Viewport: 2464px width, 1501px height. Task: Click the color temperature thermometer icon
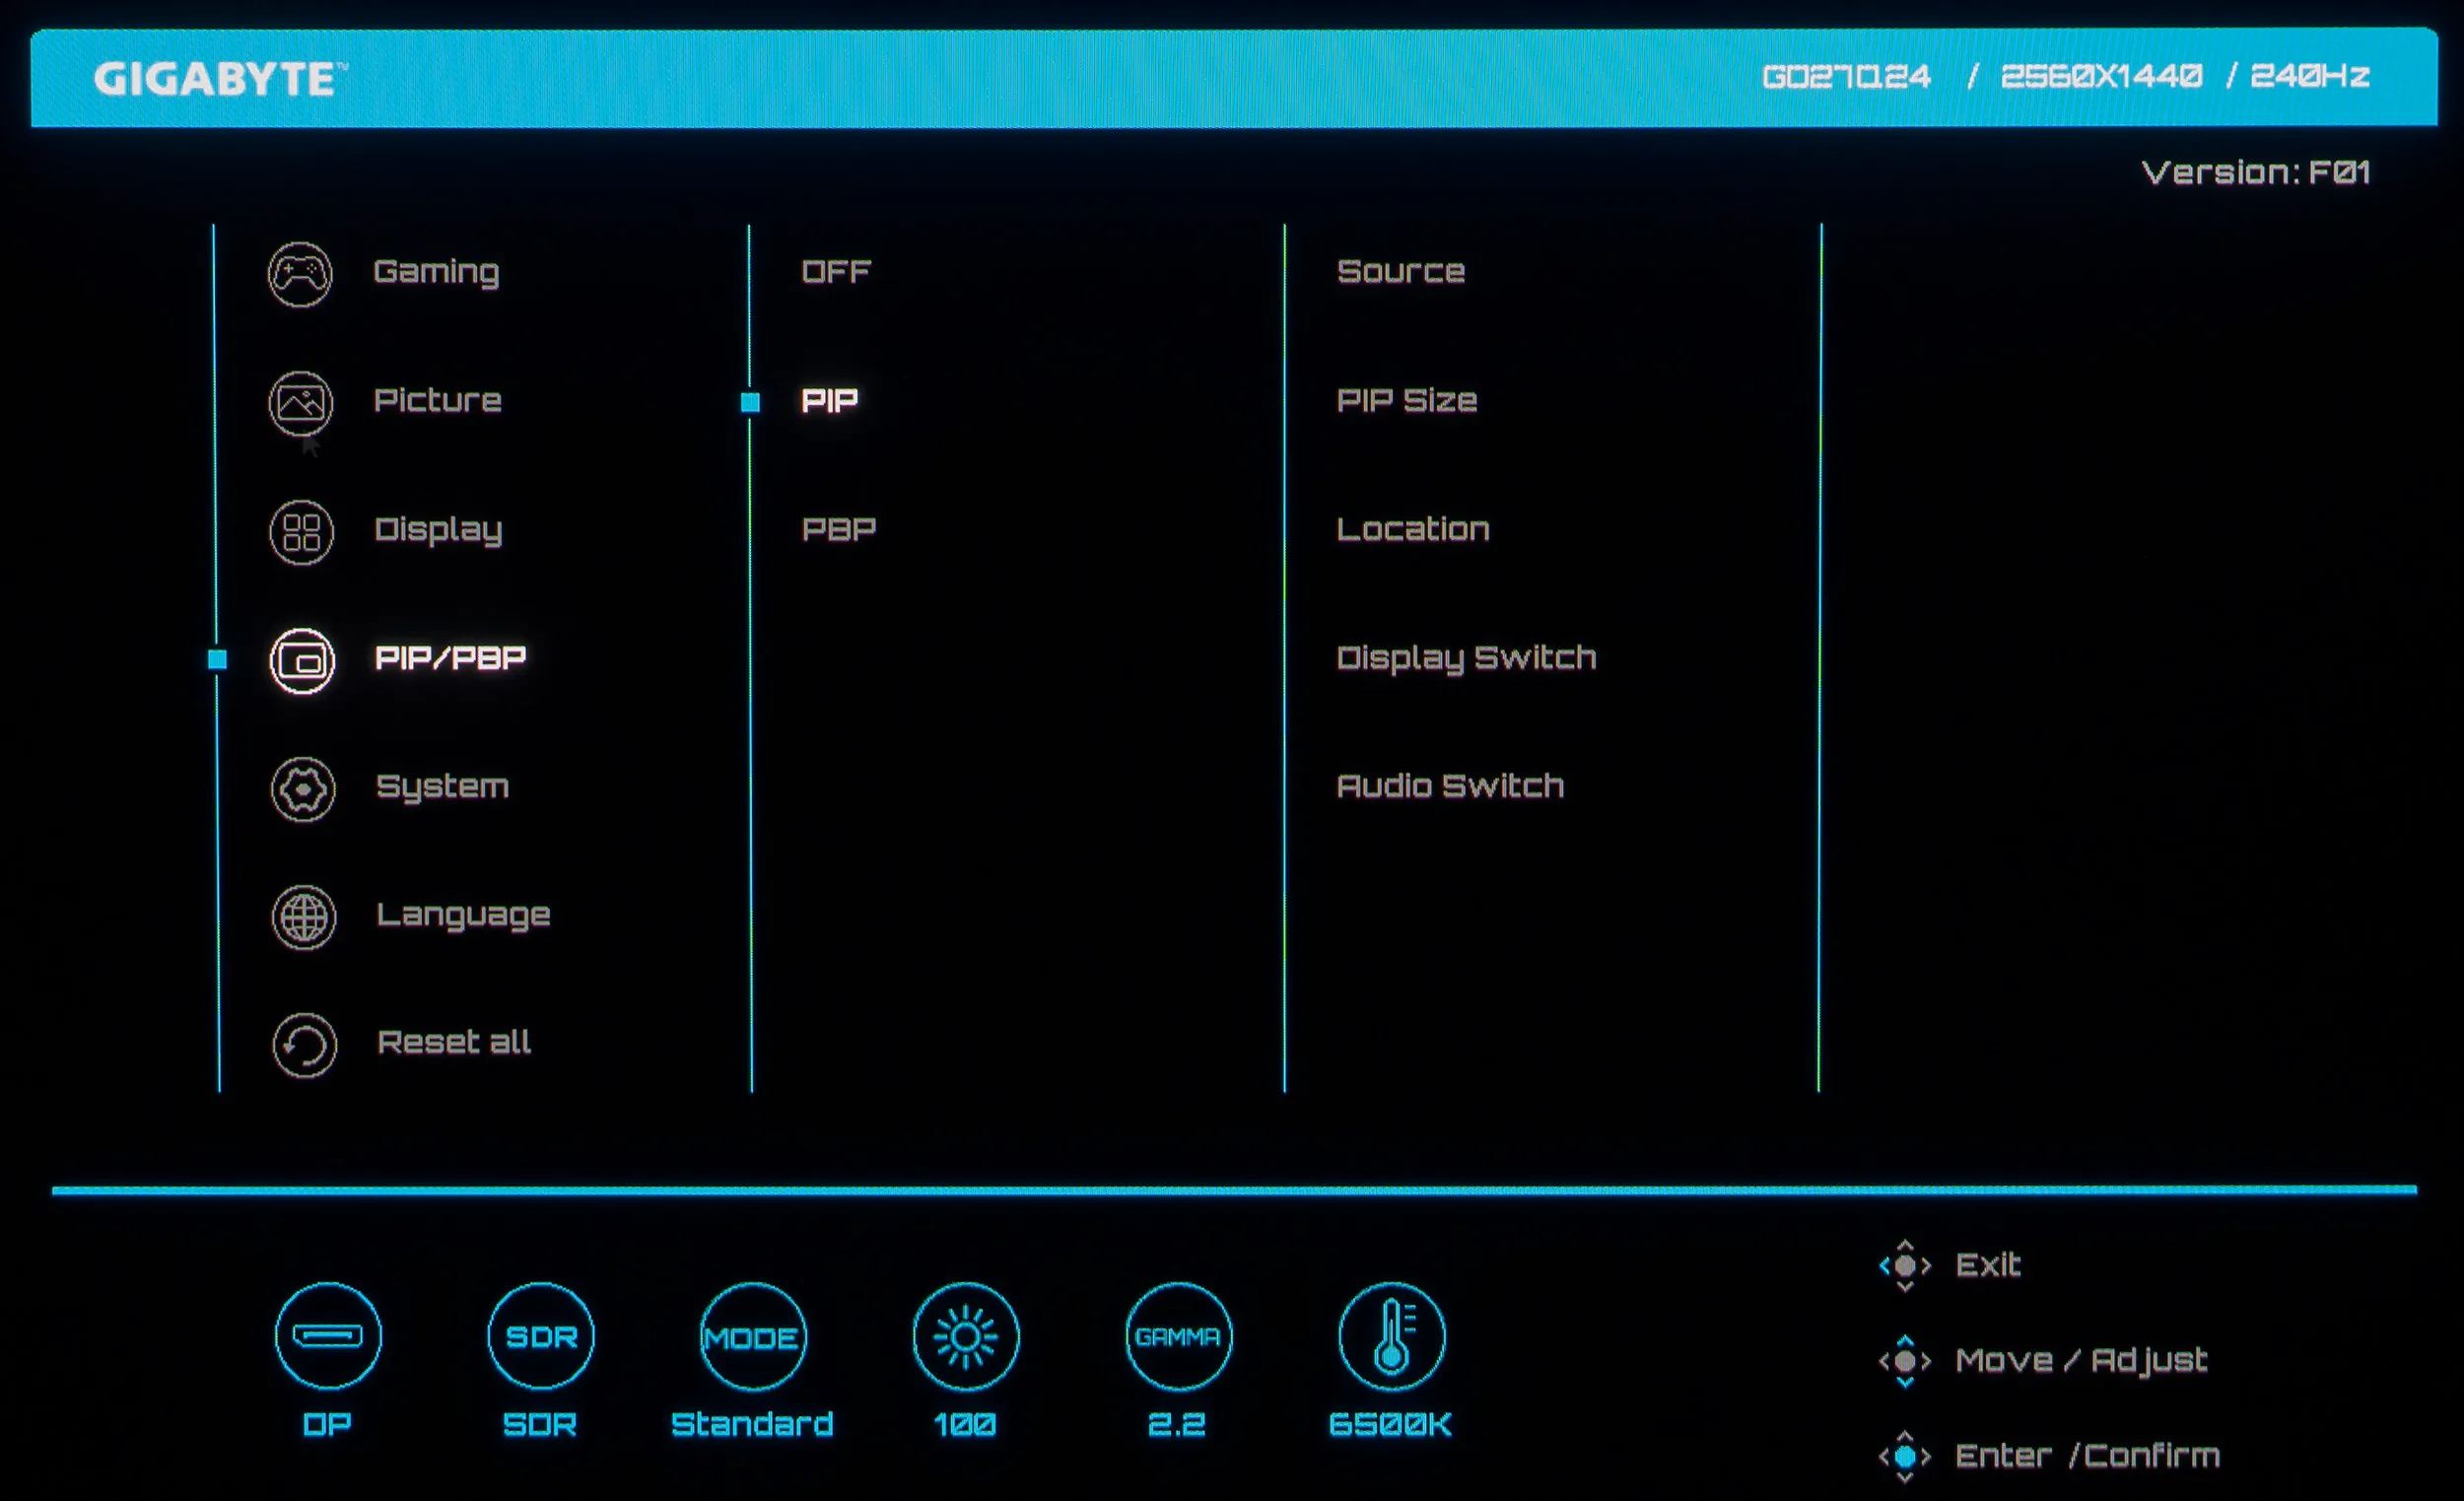pos(1391,1336)
